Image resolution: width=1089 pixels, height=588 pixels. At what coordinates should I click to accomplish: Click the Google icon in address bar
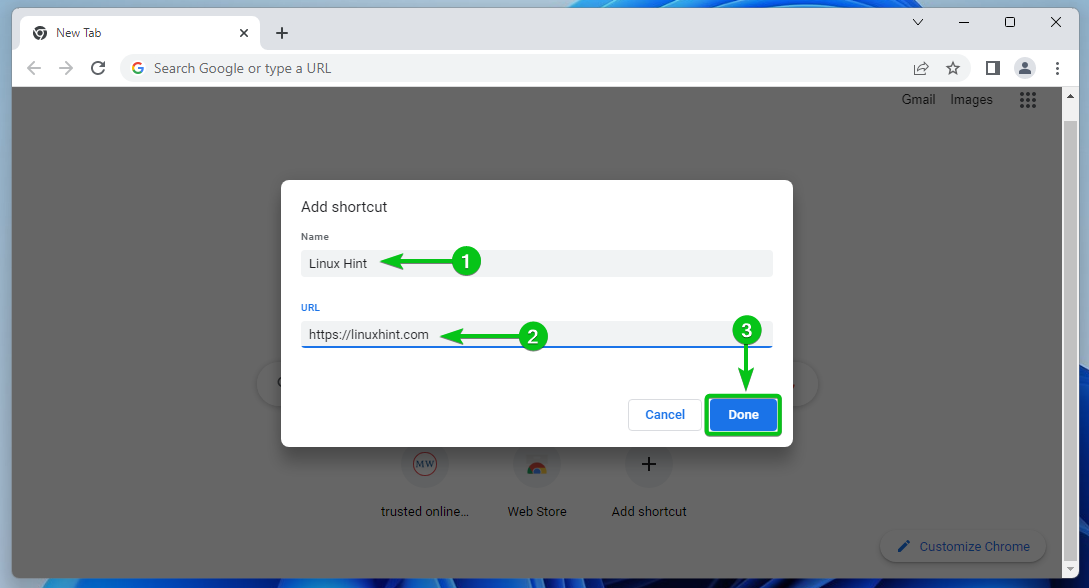[138, 68]
